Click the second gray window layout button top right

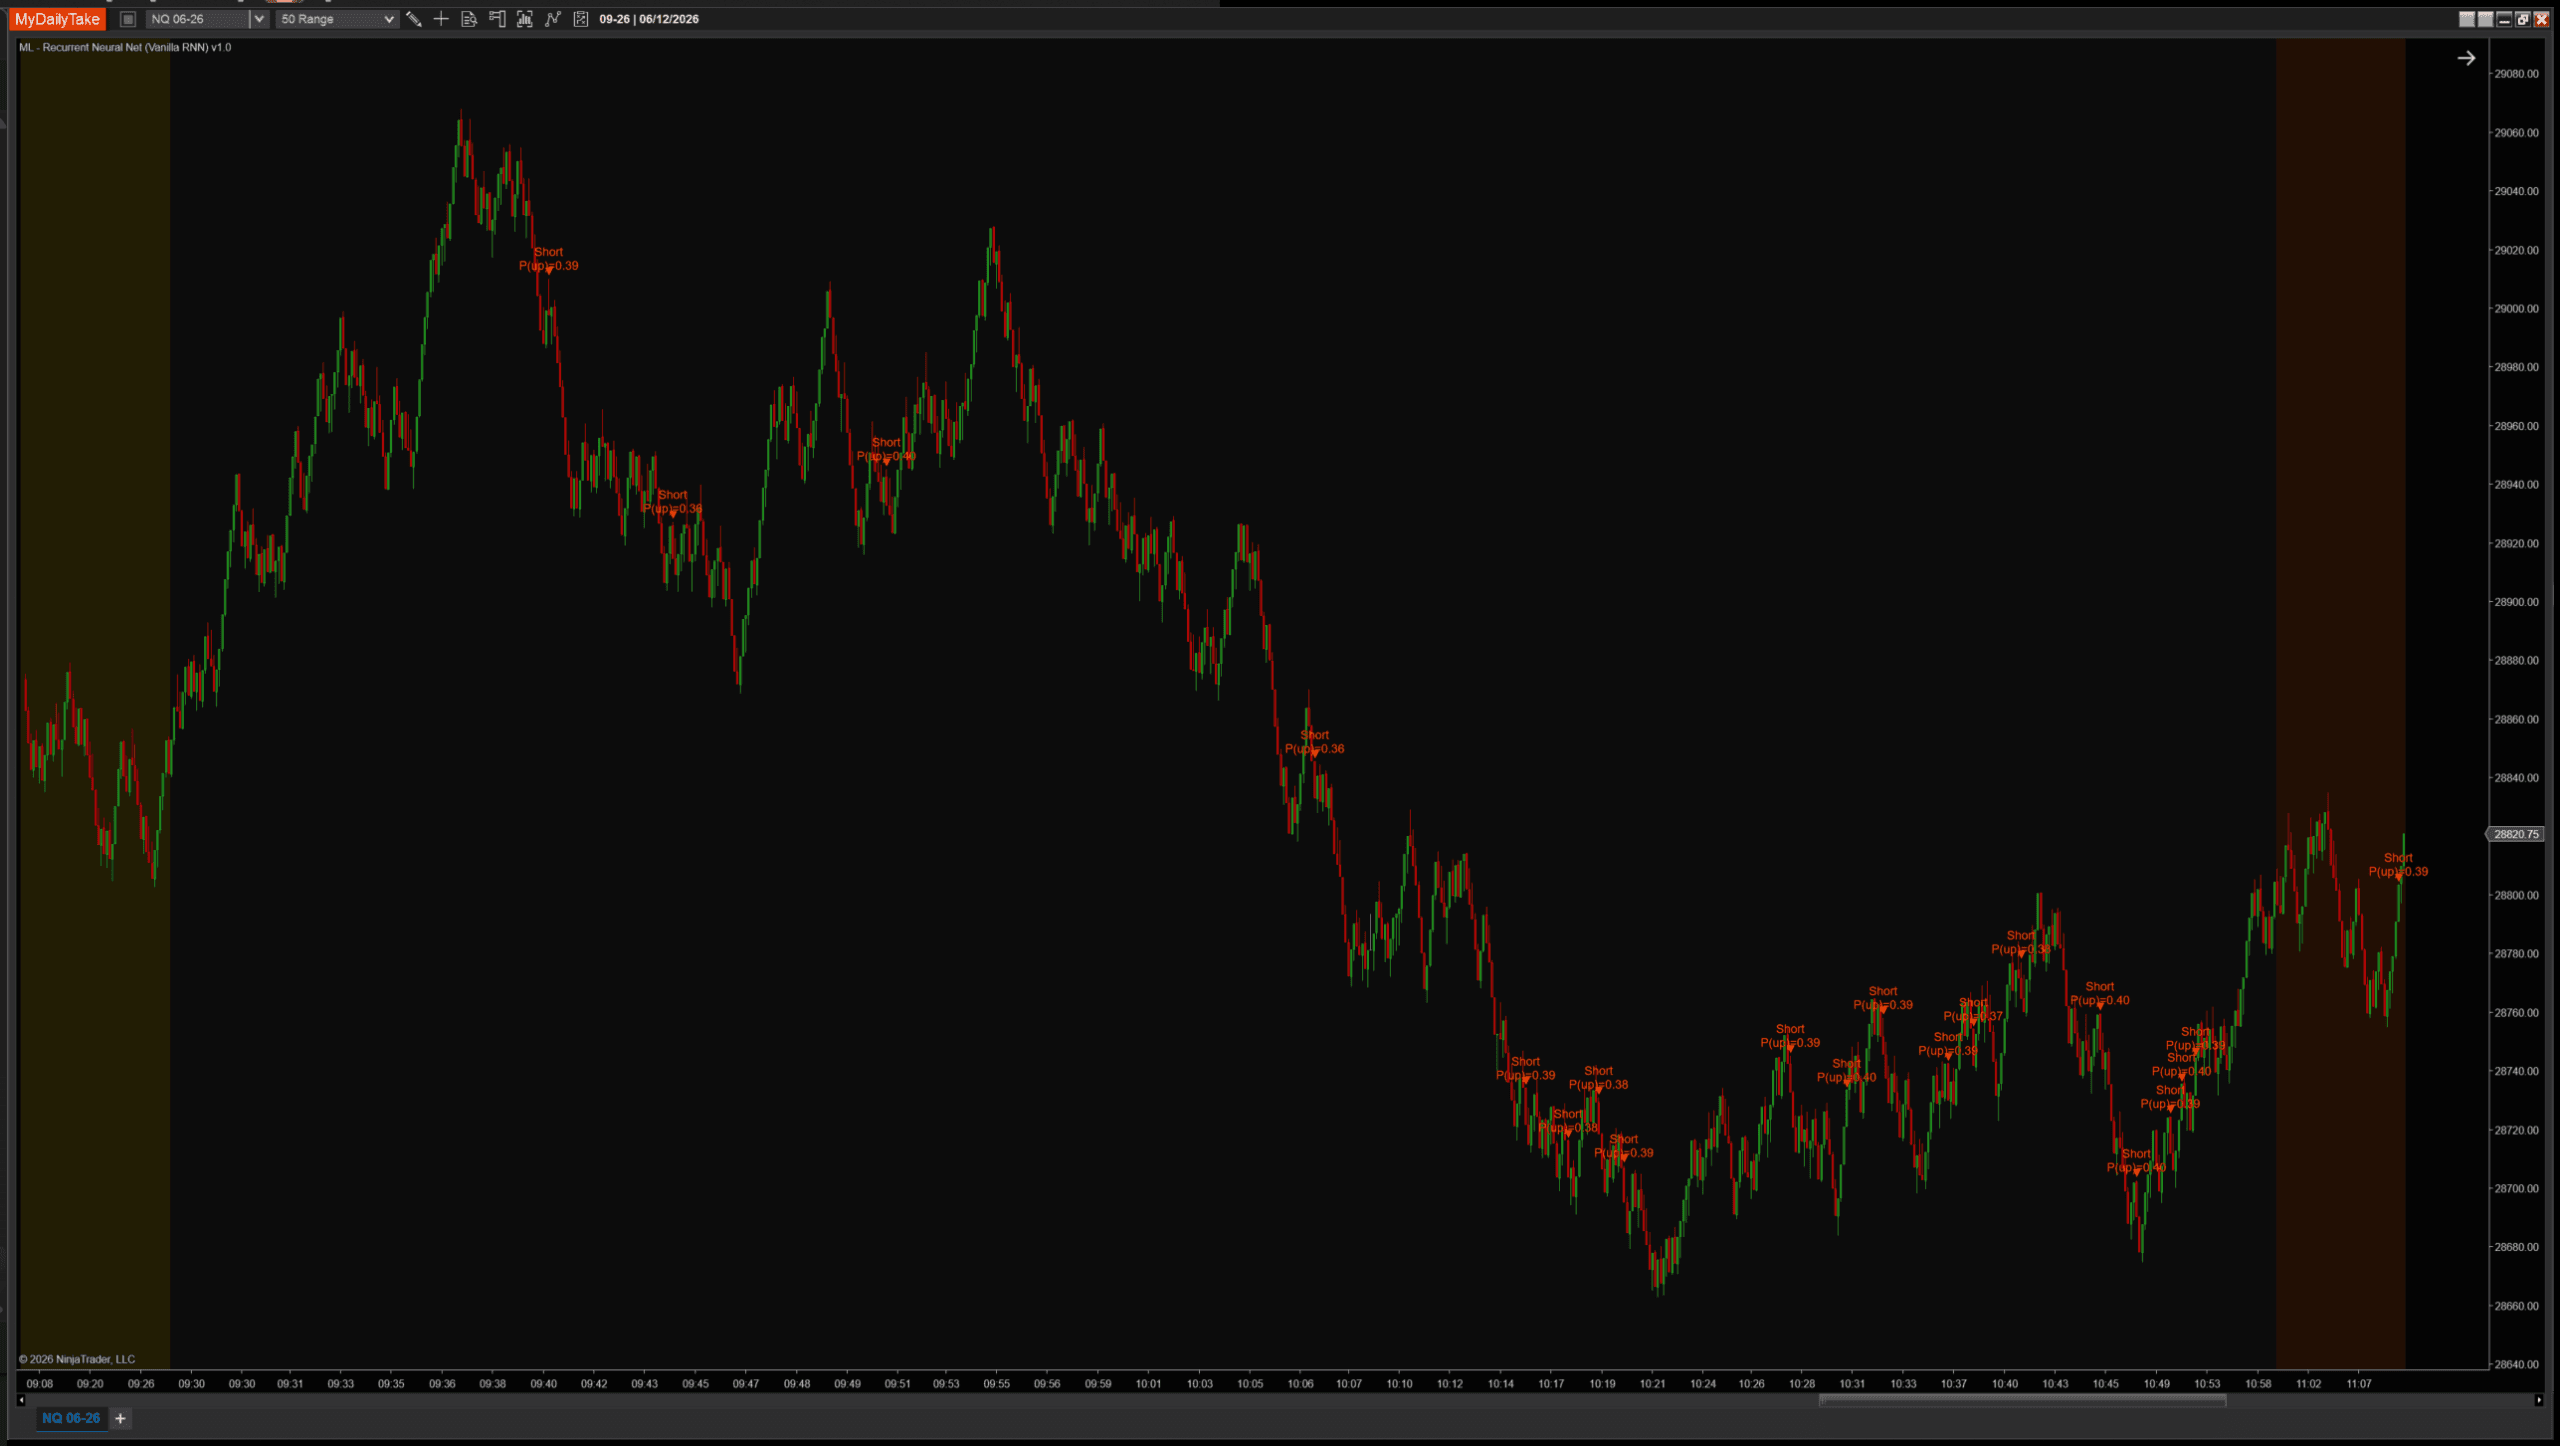click(x=2486, y=19)
